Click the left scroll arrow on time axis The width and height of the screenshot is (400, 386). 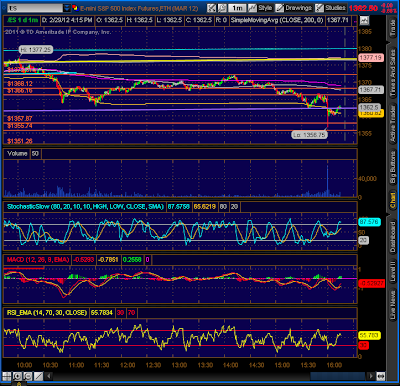point(49,376)
